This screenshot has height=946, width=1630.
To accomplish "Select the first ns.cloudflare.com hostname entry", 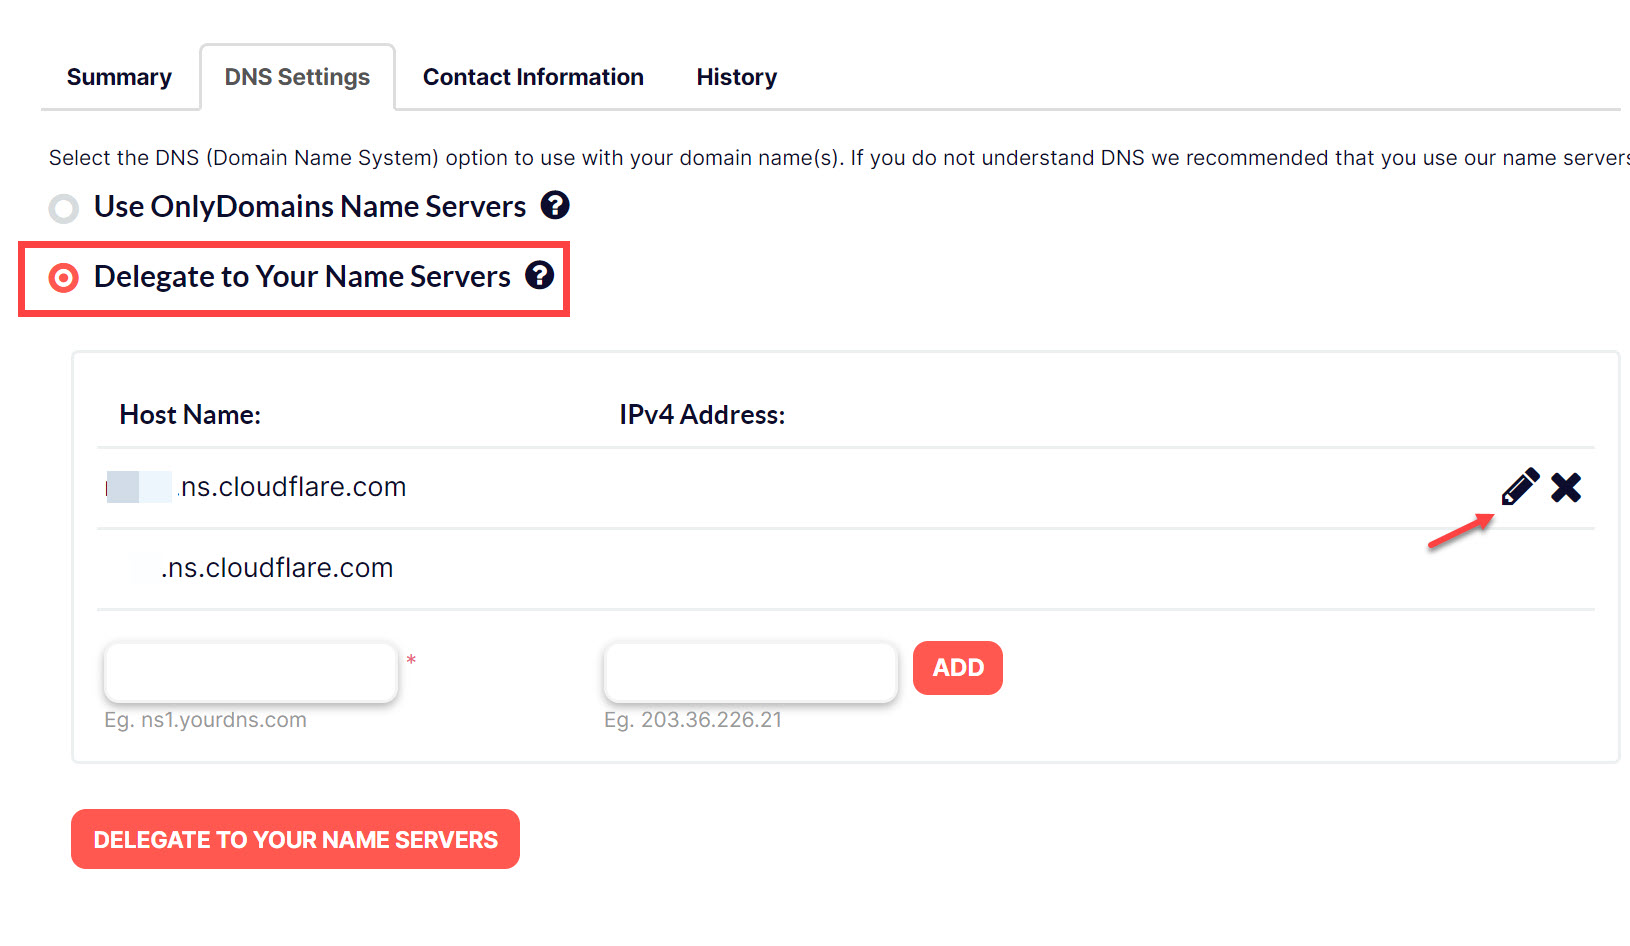I will coord(256,487).
